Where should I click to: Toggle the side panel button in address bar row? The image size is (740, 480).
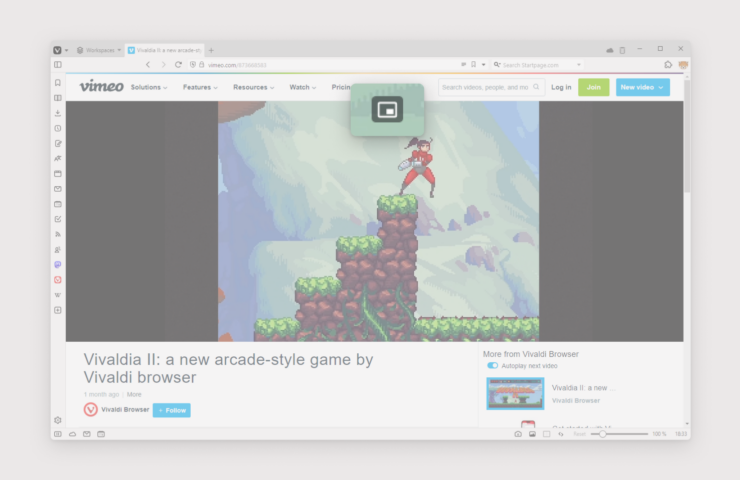(58, 65)
